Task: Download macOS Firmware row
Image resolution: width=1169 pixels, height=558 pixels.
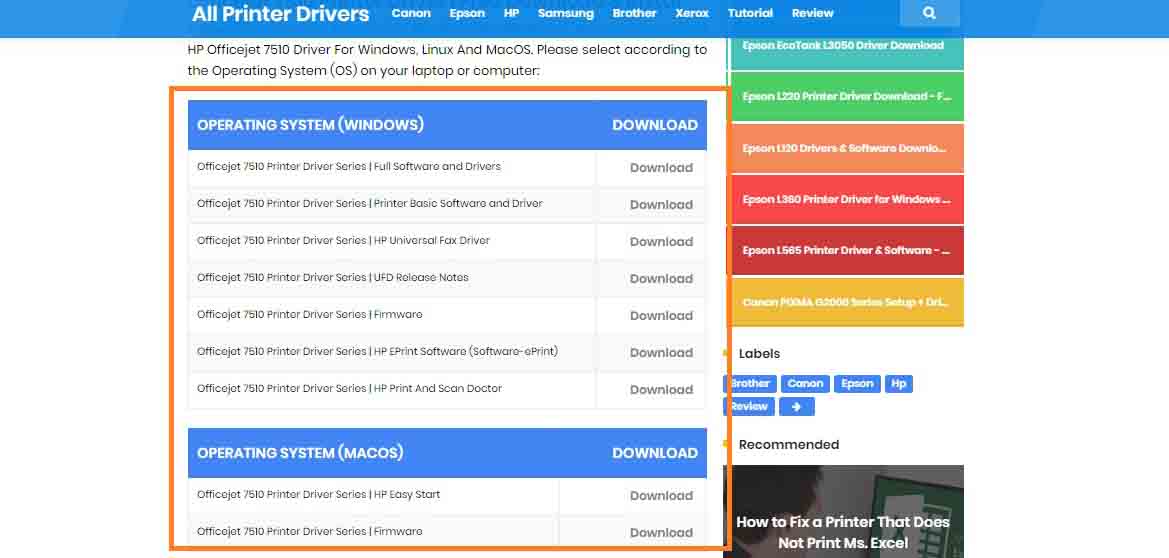Action: pos(661,533)
